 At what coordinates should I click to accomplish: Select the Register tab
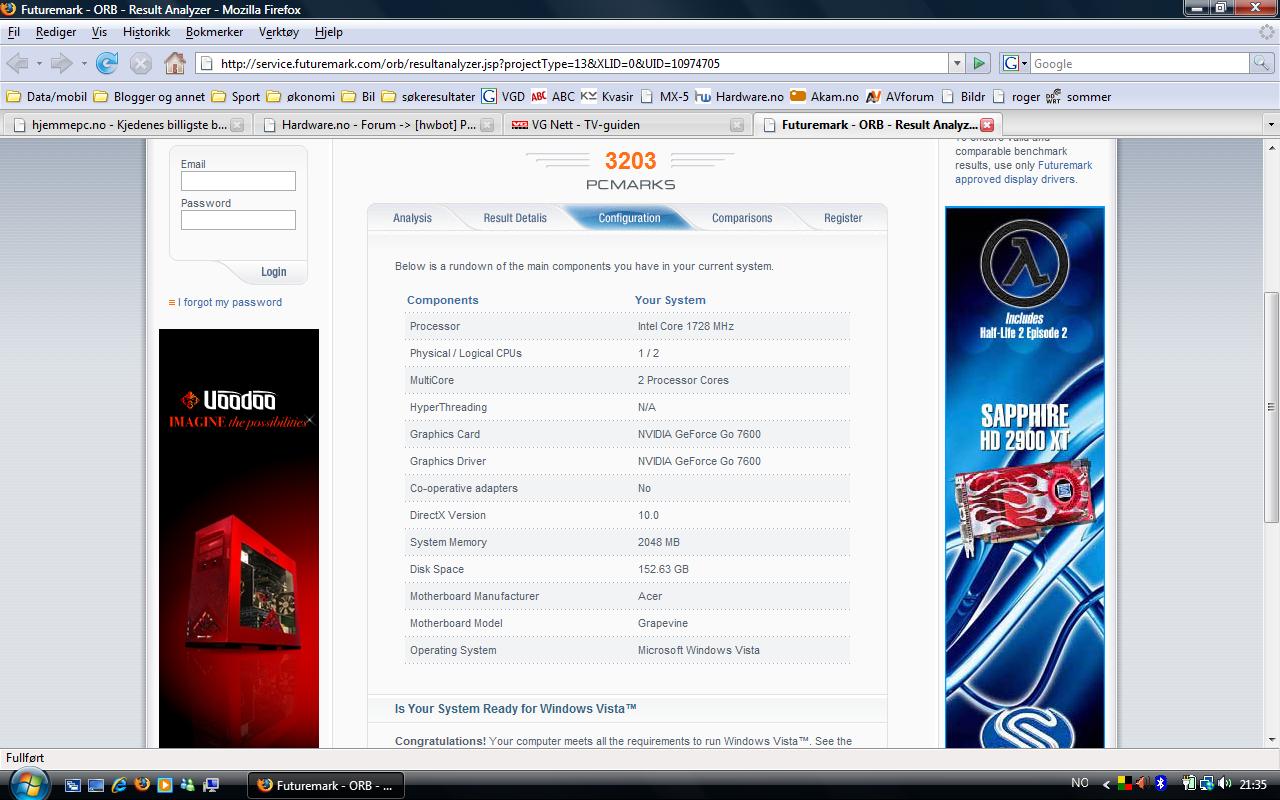(x=843, y=218)
